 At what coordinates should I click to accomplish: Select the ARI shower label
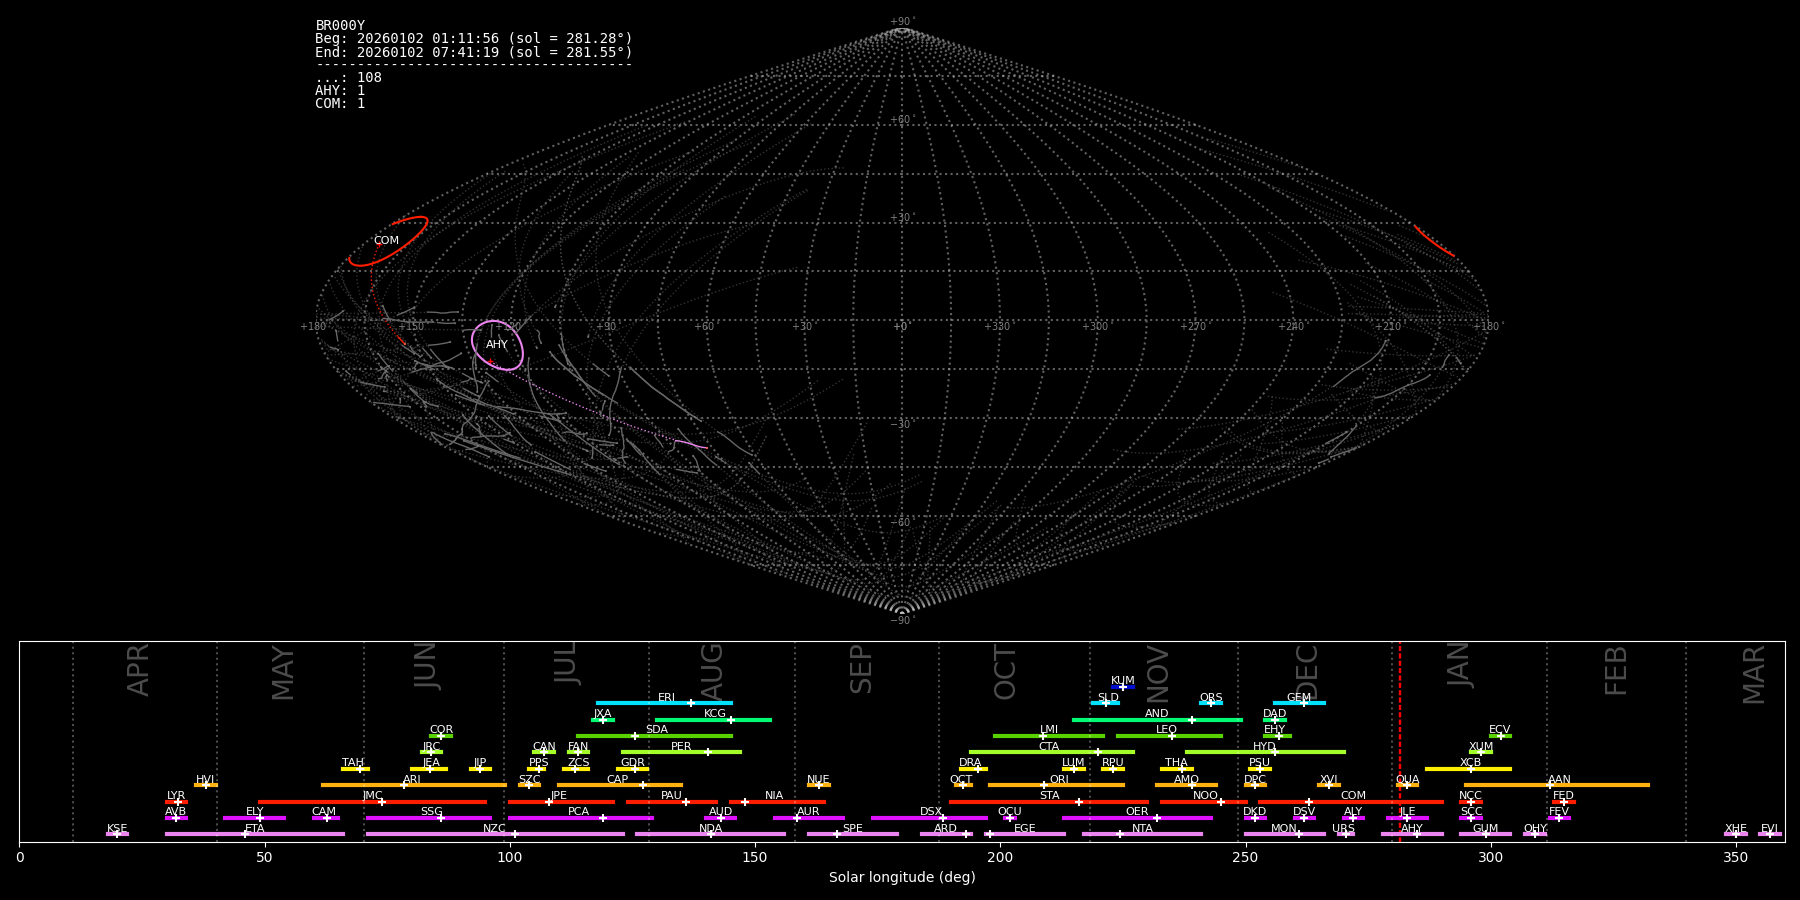point(412,780)
